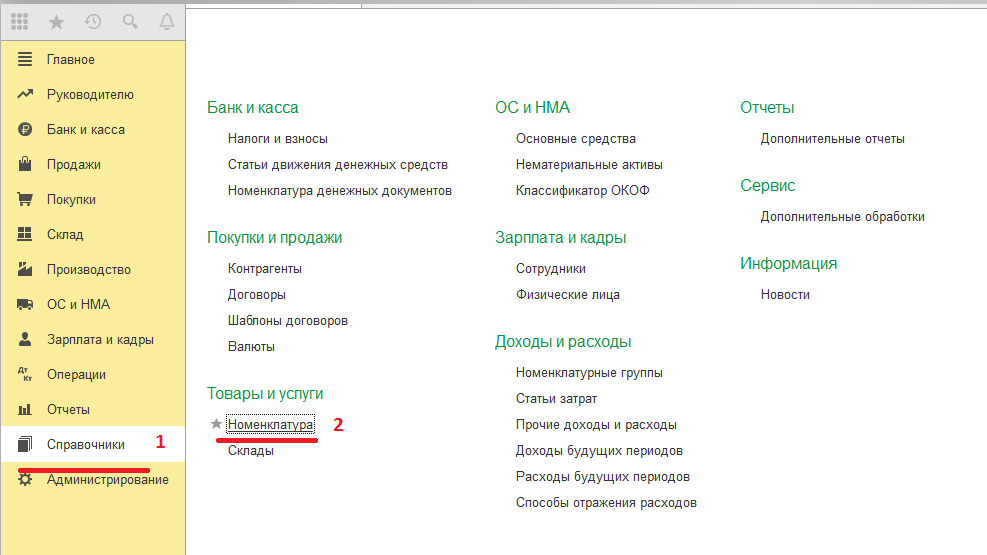Click the Справочники books icon

25,444
